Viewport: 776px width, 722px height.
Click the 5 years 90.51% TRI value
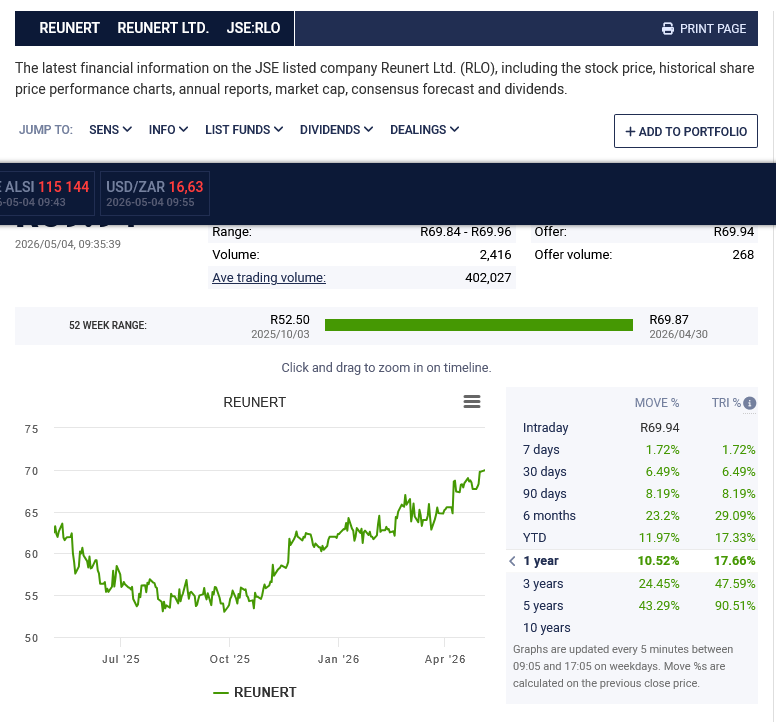coord(735,606)
